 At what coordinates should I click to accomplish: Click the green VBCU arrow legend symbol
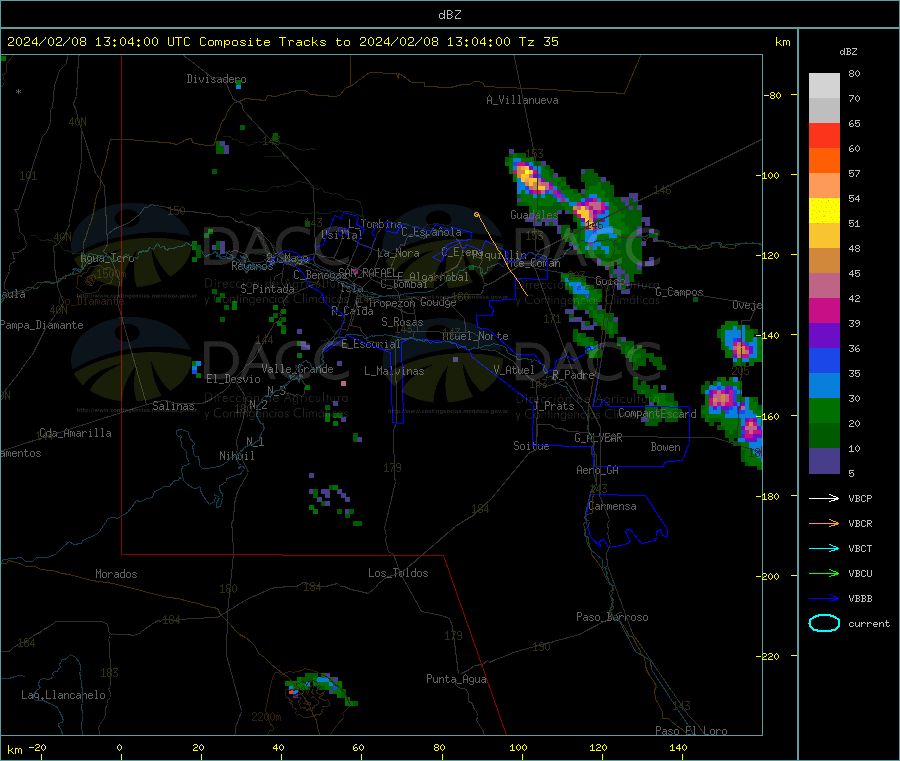click(824, 573)
